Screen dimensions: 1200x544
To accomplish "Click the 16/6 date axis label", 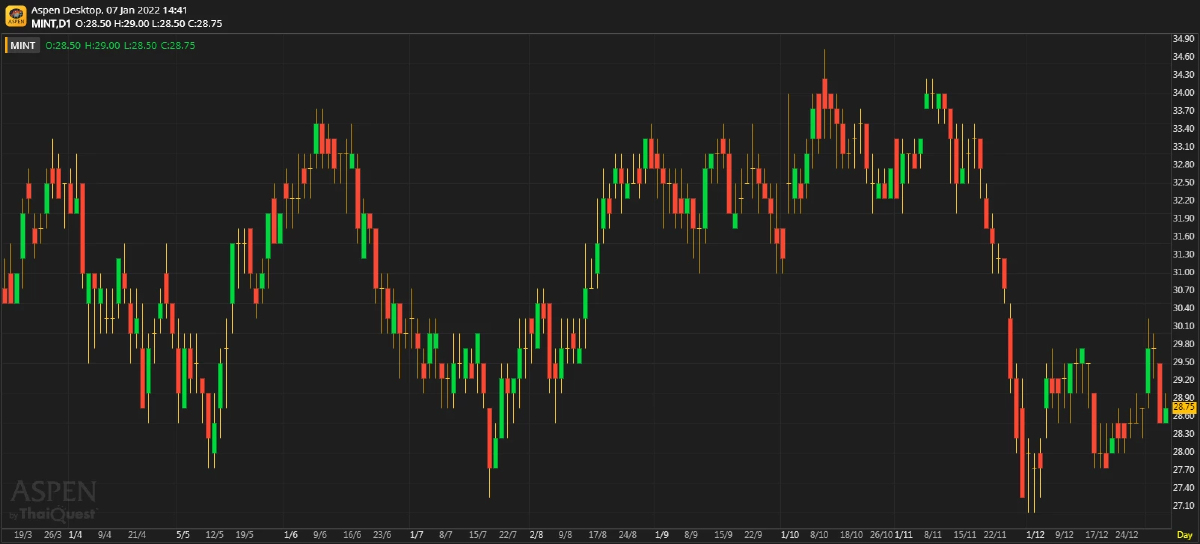I will (352, 535).
